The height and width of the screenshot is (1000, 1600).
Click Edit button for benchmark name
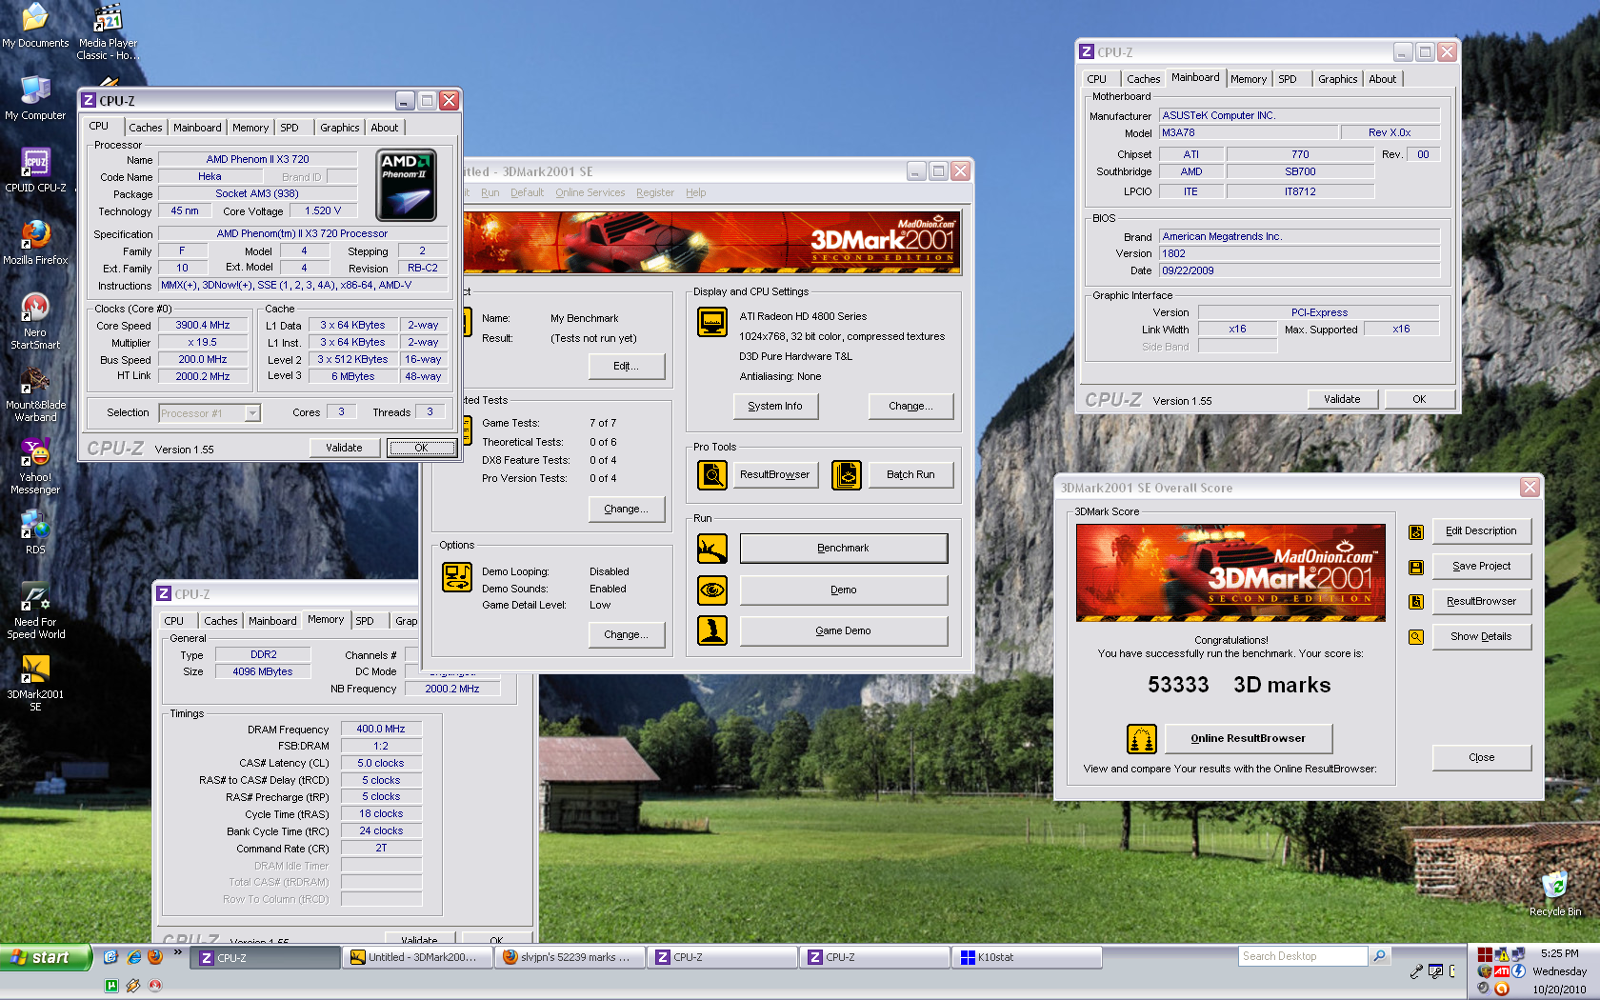(626, 366)
